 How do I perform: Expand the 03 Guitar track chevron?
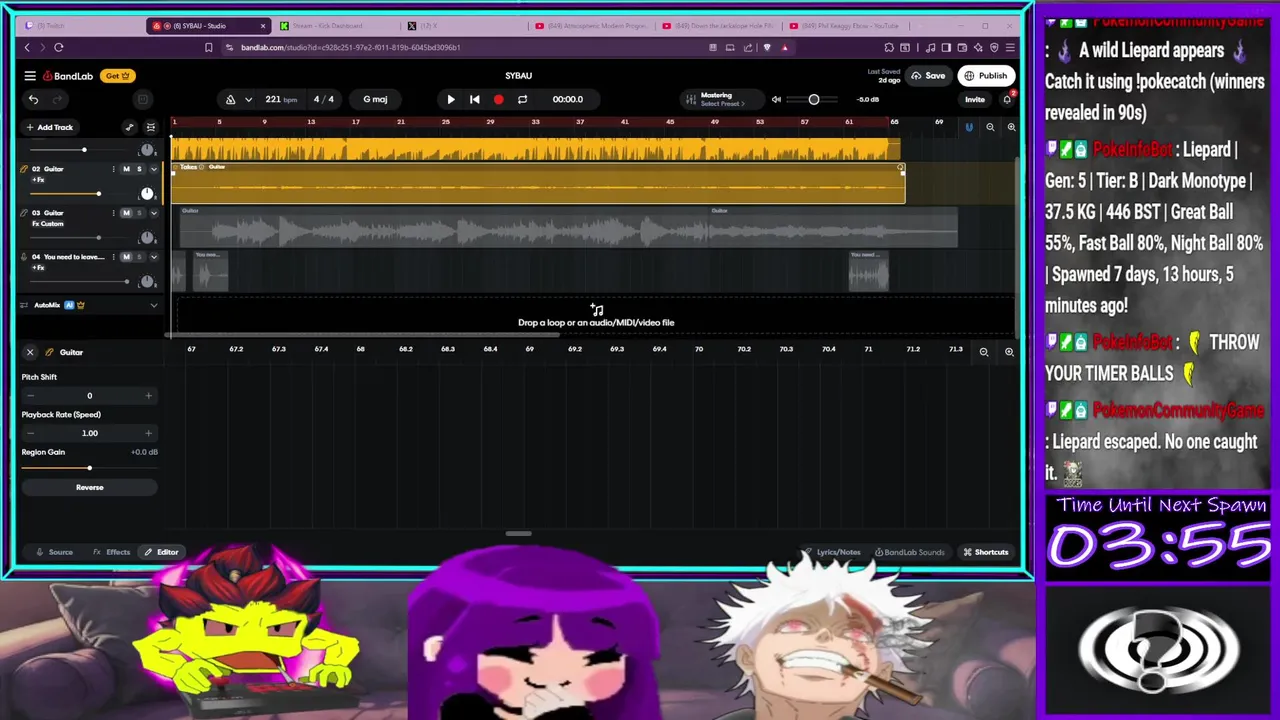coord(153,213)
